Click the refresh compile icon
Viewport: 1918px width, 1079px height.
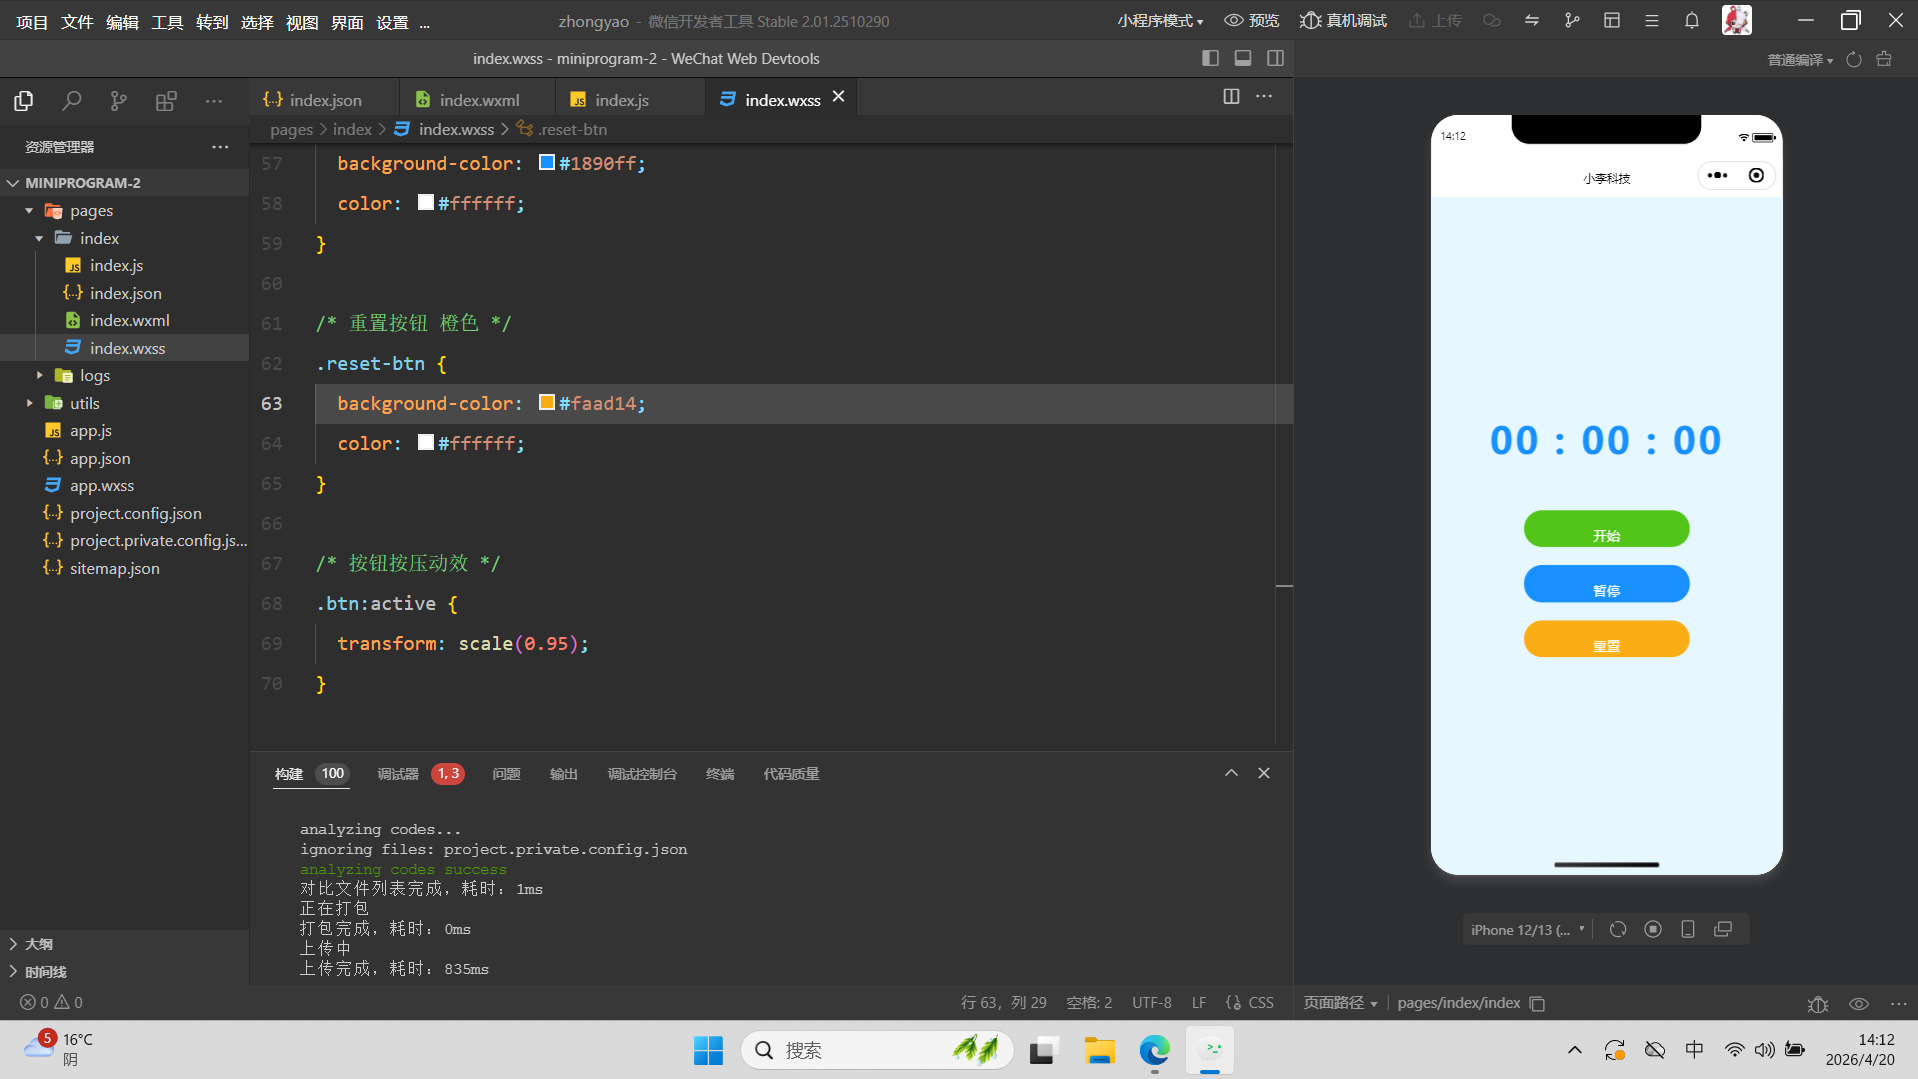[1853, 60]
